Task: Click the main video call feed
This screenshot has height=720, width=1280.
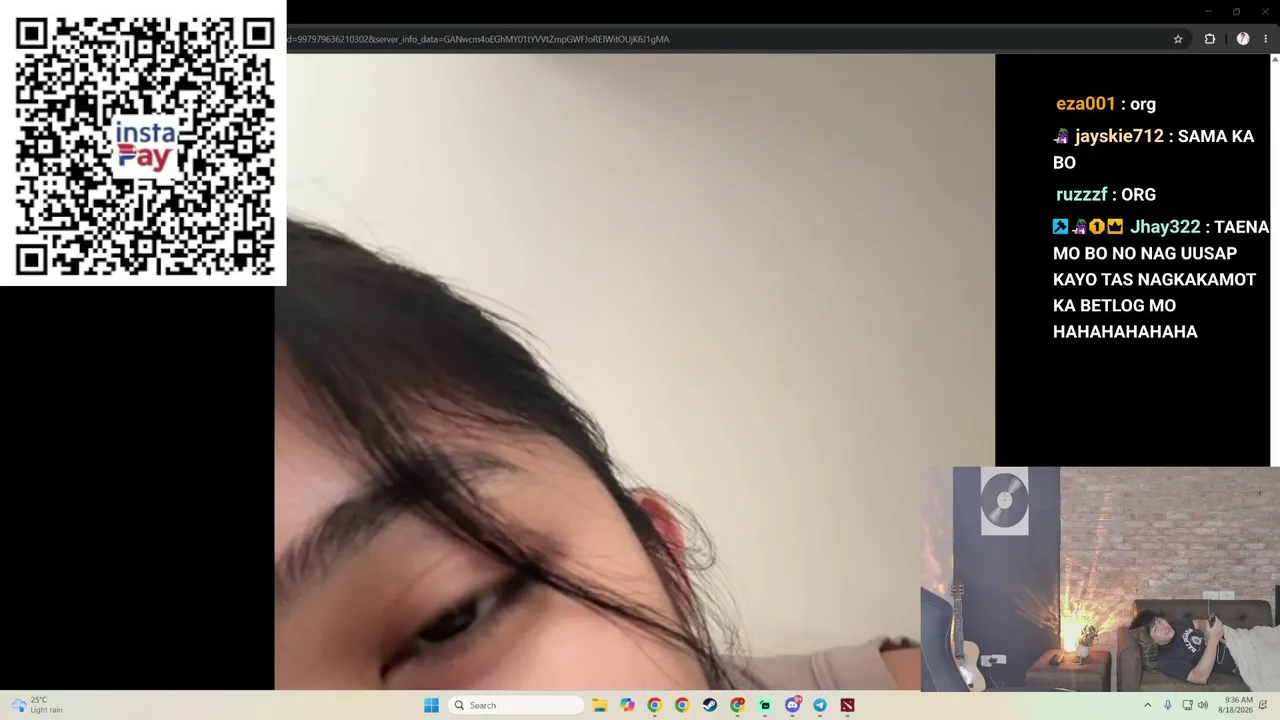Action: click(x=635, y=372)
